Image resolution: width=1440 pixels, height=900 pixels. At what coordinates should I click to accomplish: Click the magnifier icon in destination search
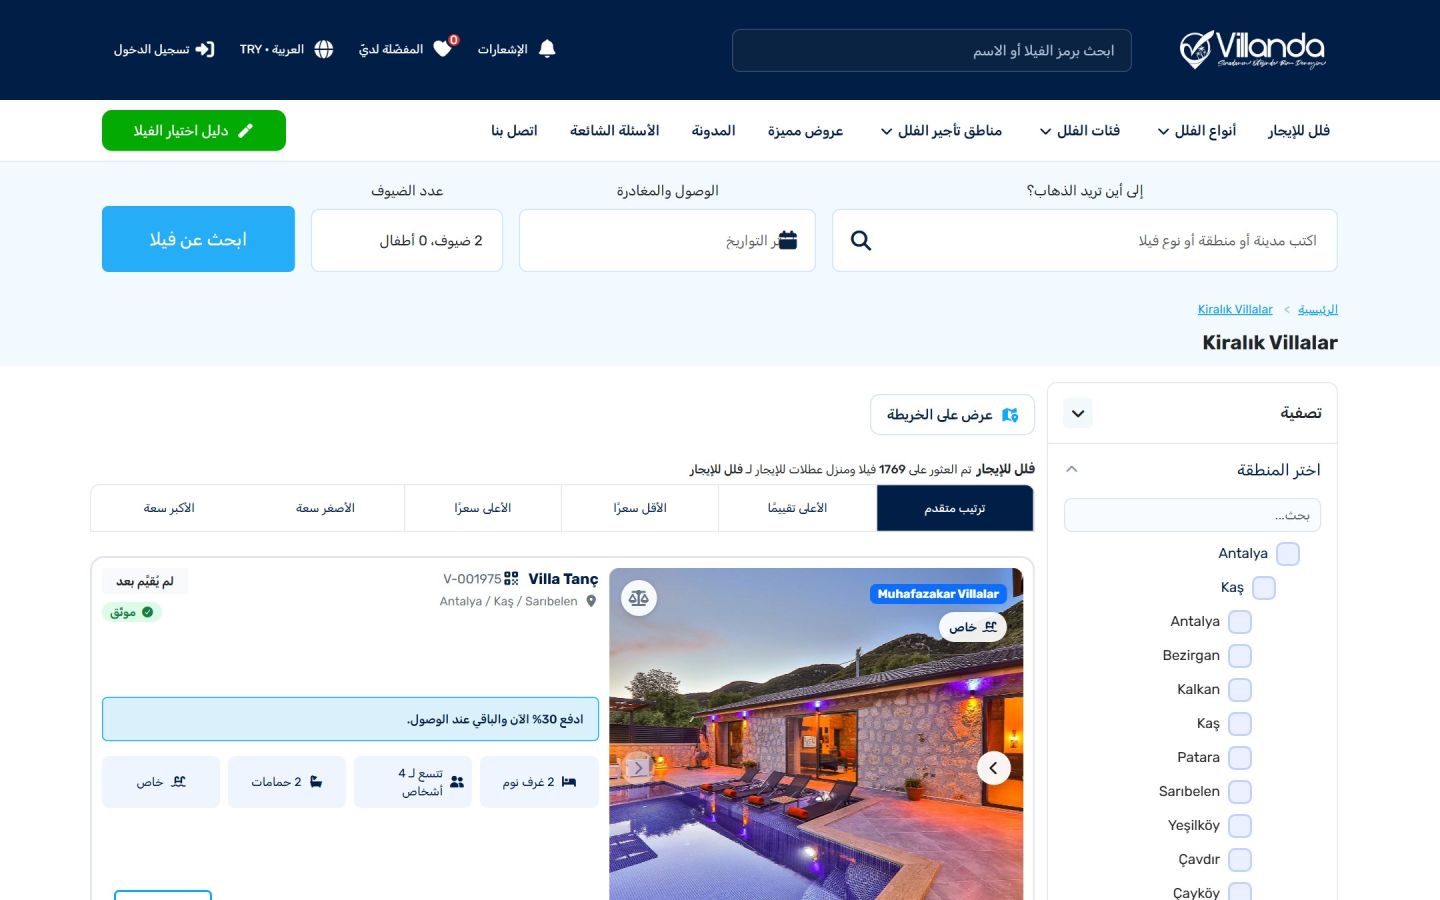click(x=861, y=240)
